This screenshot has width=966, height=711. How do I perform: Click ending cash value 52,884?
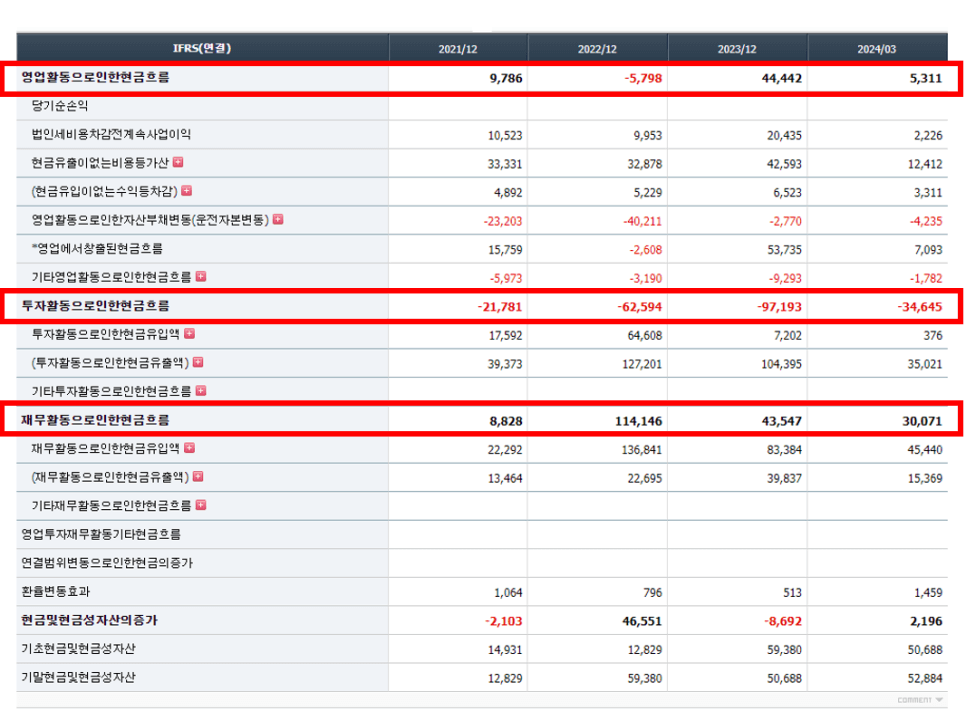coord(925,678)
